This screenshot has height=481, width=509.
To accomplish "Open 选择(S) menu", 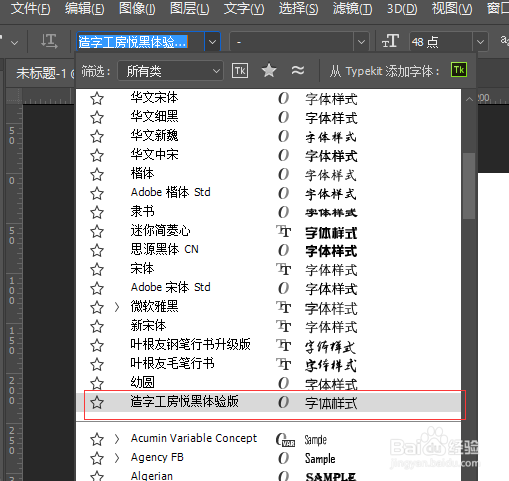I will click(x=298, y=8).
